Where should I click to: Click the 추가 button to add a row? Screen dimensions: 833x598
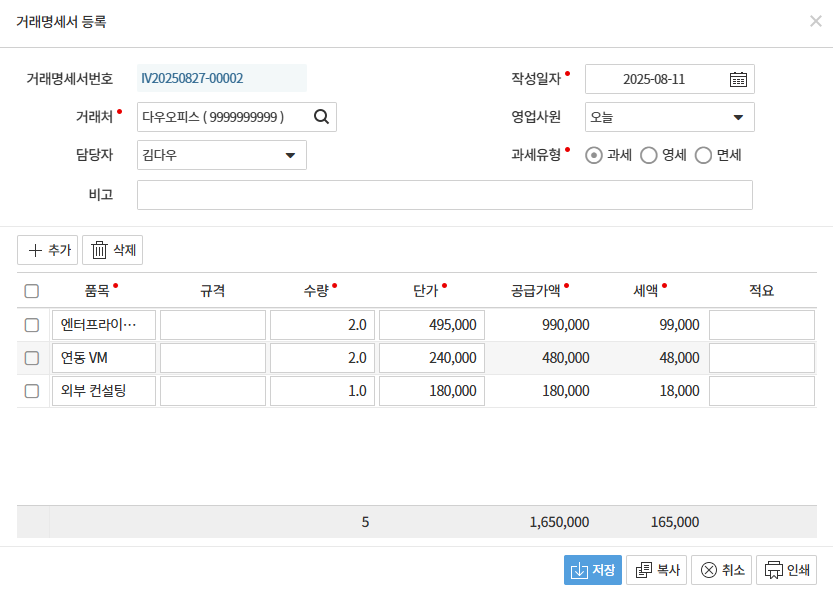[x=48, y=250]
